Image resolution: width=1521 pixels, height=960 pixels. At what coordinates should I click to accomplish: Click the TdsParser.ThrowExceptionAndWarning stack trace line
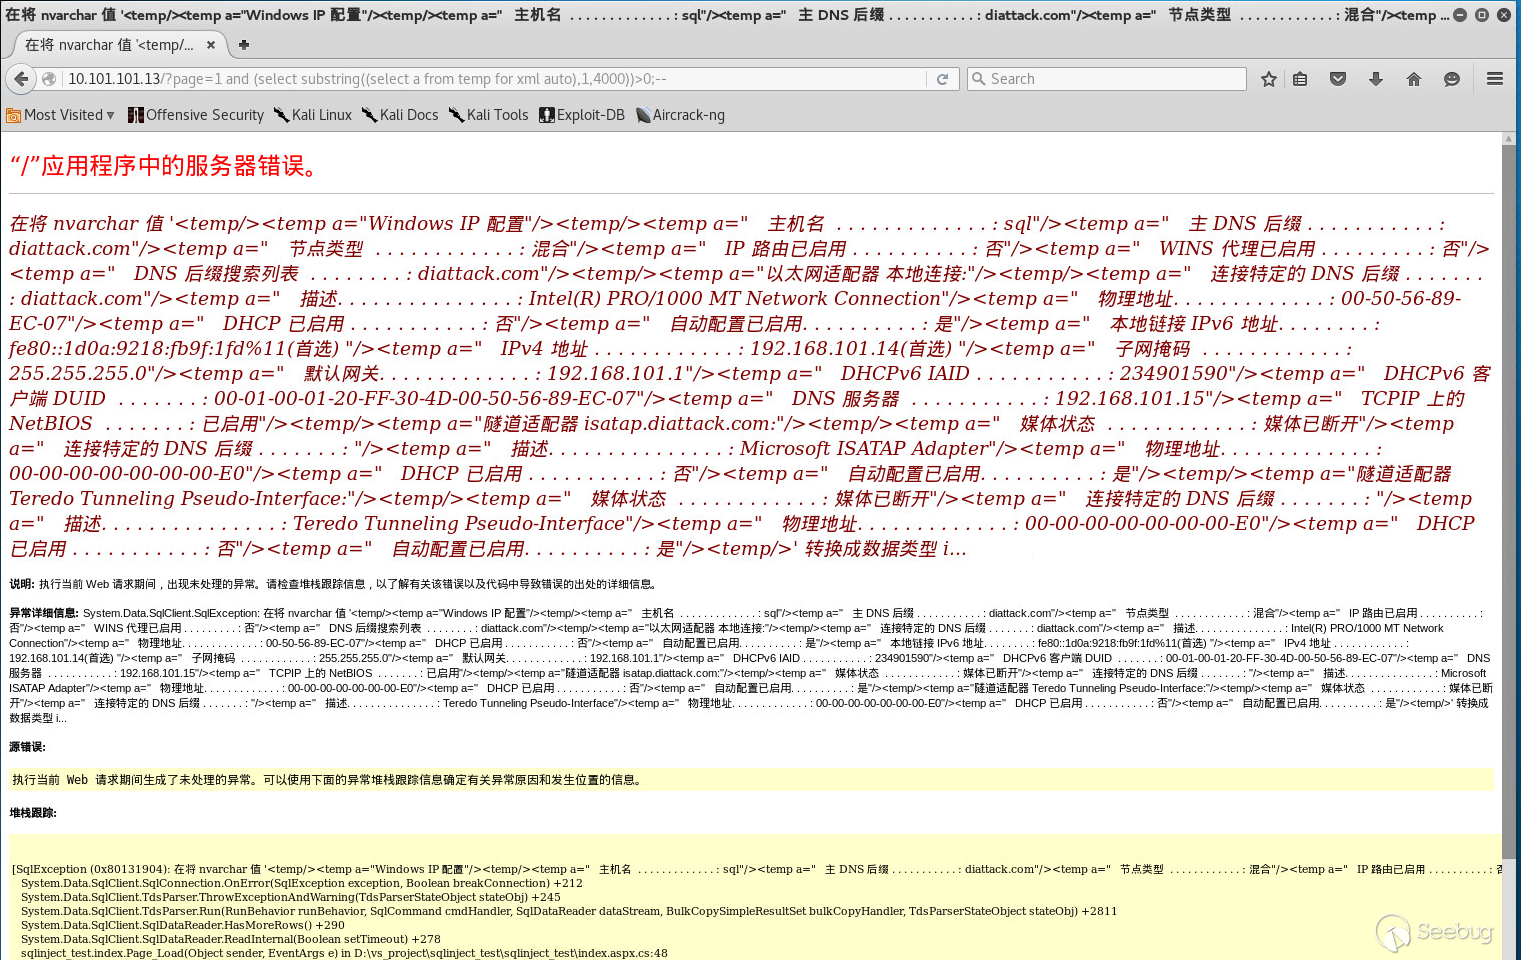pyautogui.click(x=291, y=897)
